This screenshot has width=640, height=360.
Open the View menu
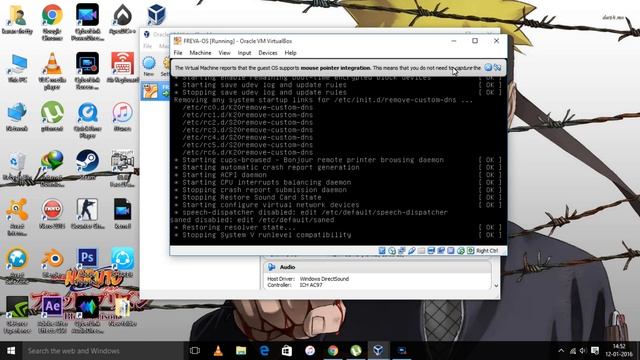pyautogui.click(x=224, y=53)
